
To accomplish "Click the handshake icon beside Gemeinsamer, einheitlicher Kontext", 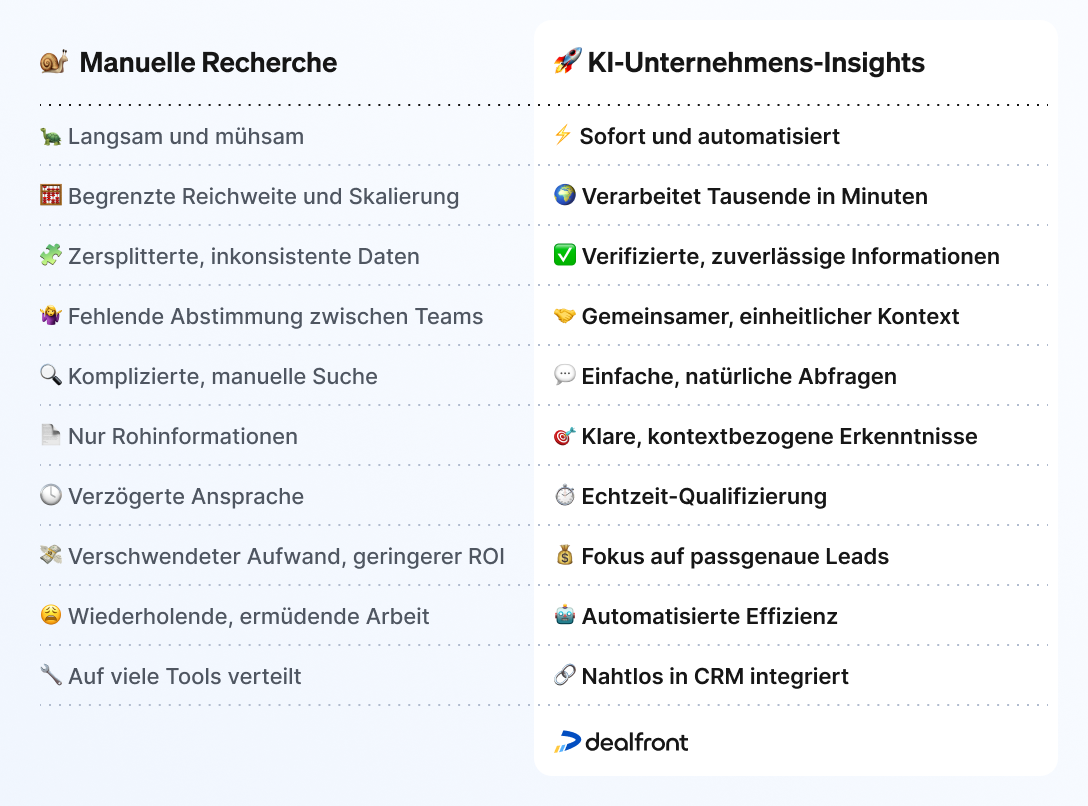I will click(565, 316).
